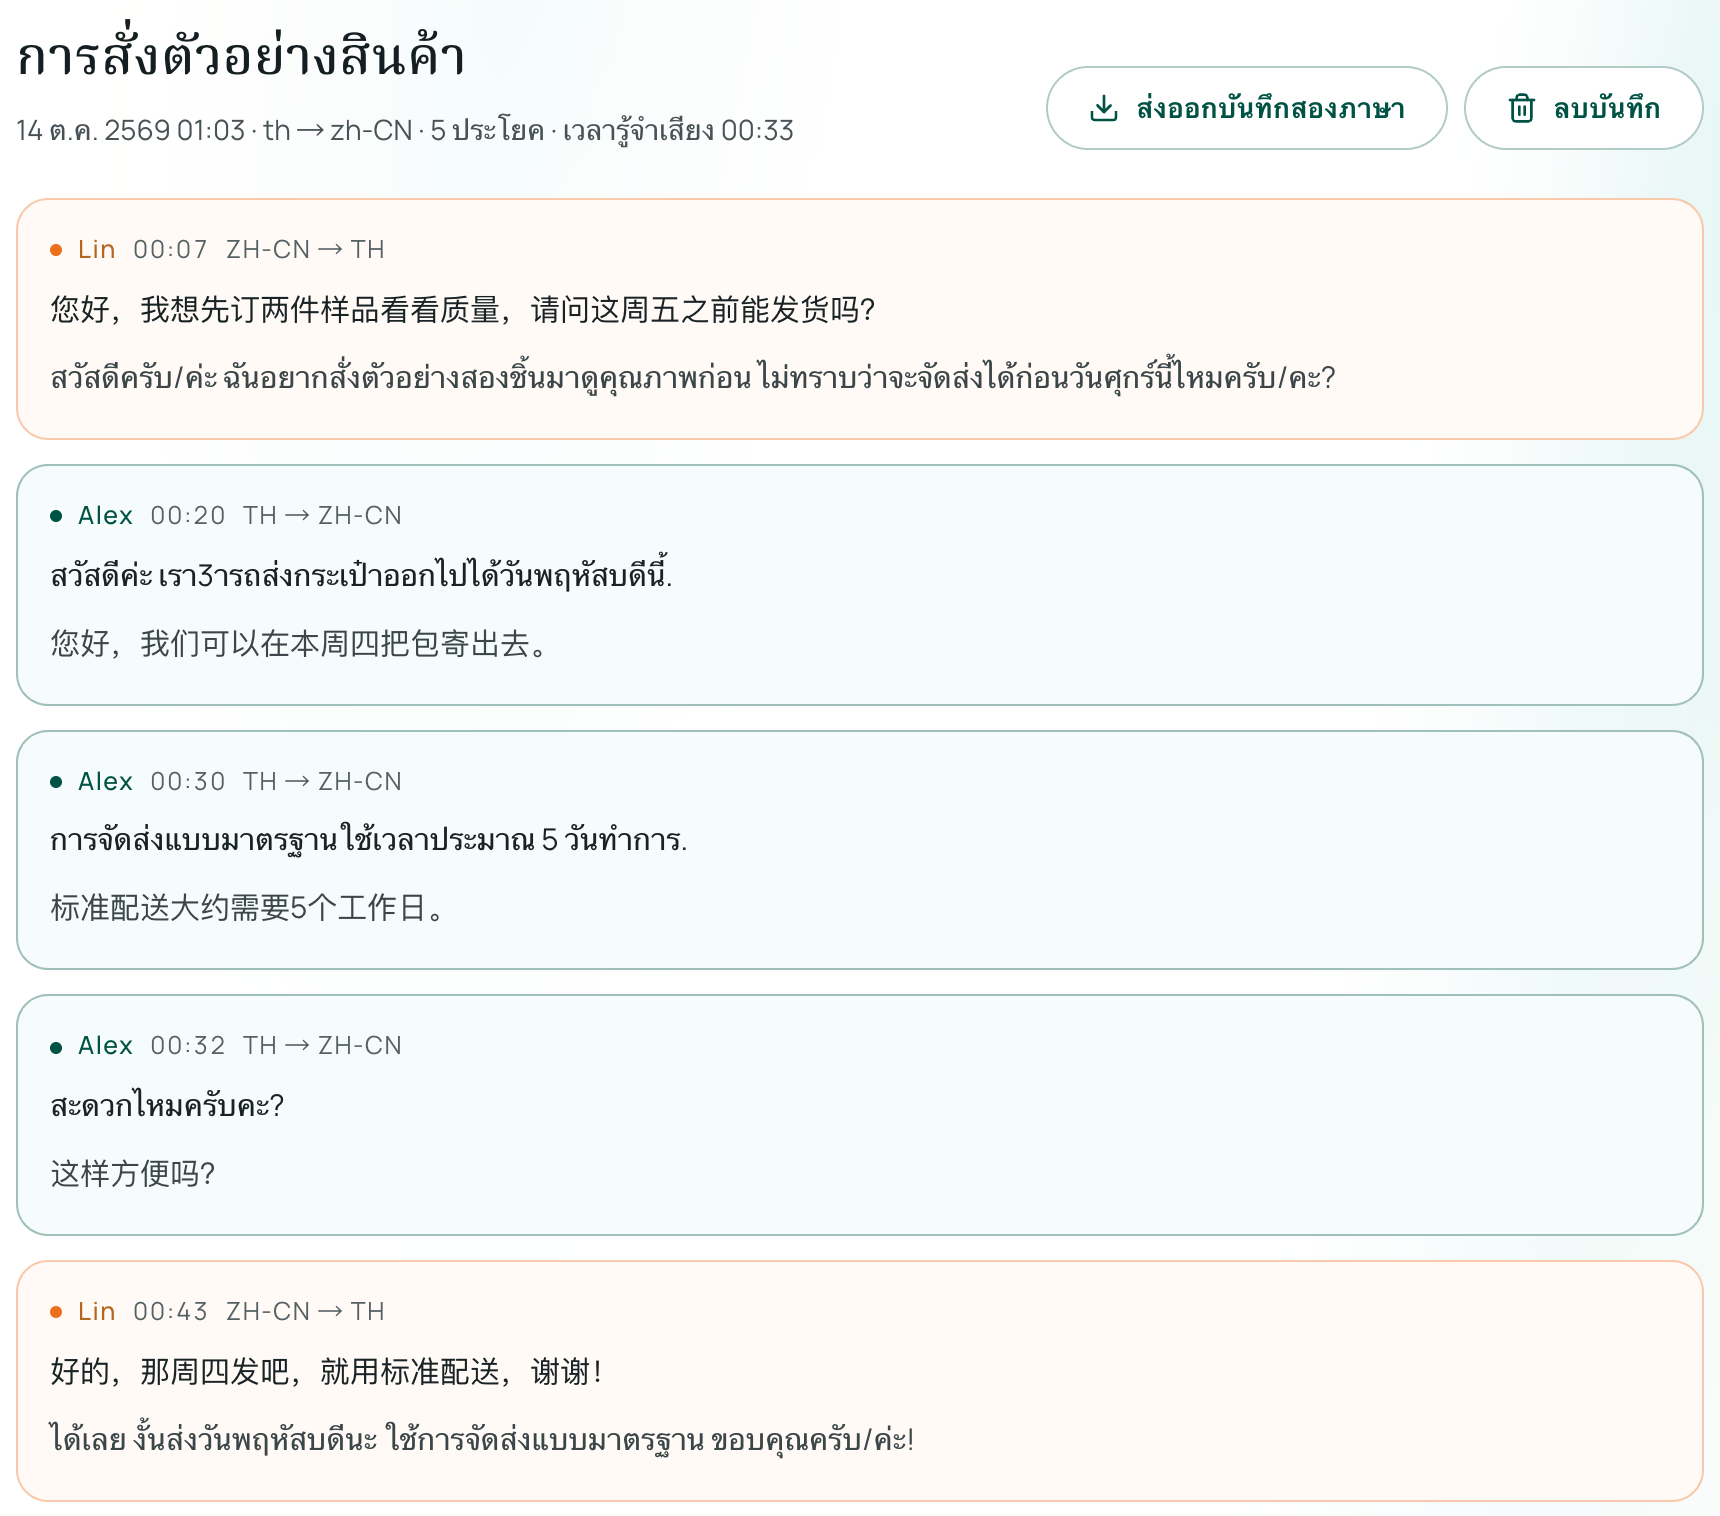Click the ZH-CN → TH label at 00:07
1720x1516 pixels.
click(x=305, y=249)
